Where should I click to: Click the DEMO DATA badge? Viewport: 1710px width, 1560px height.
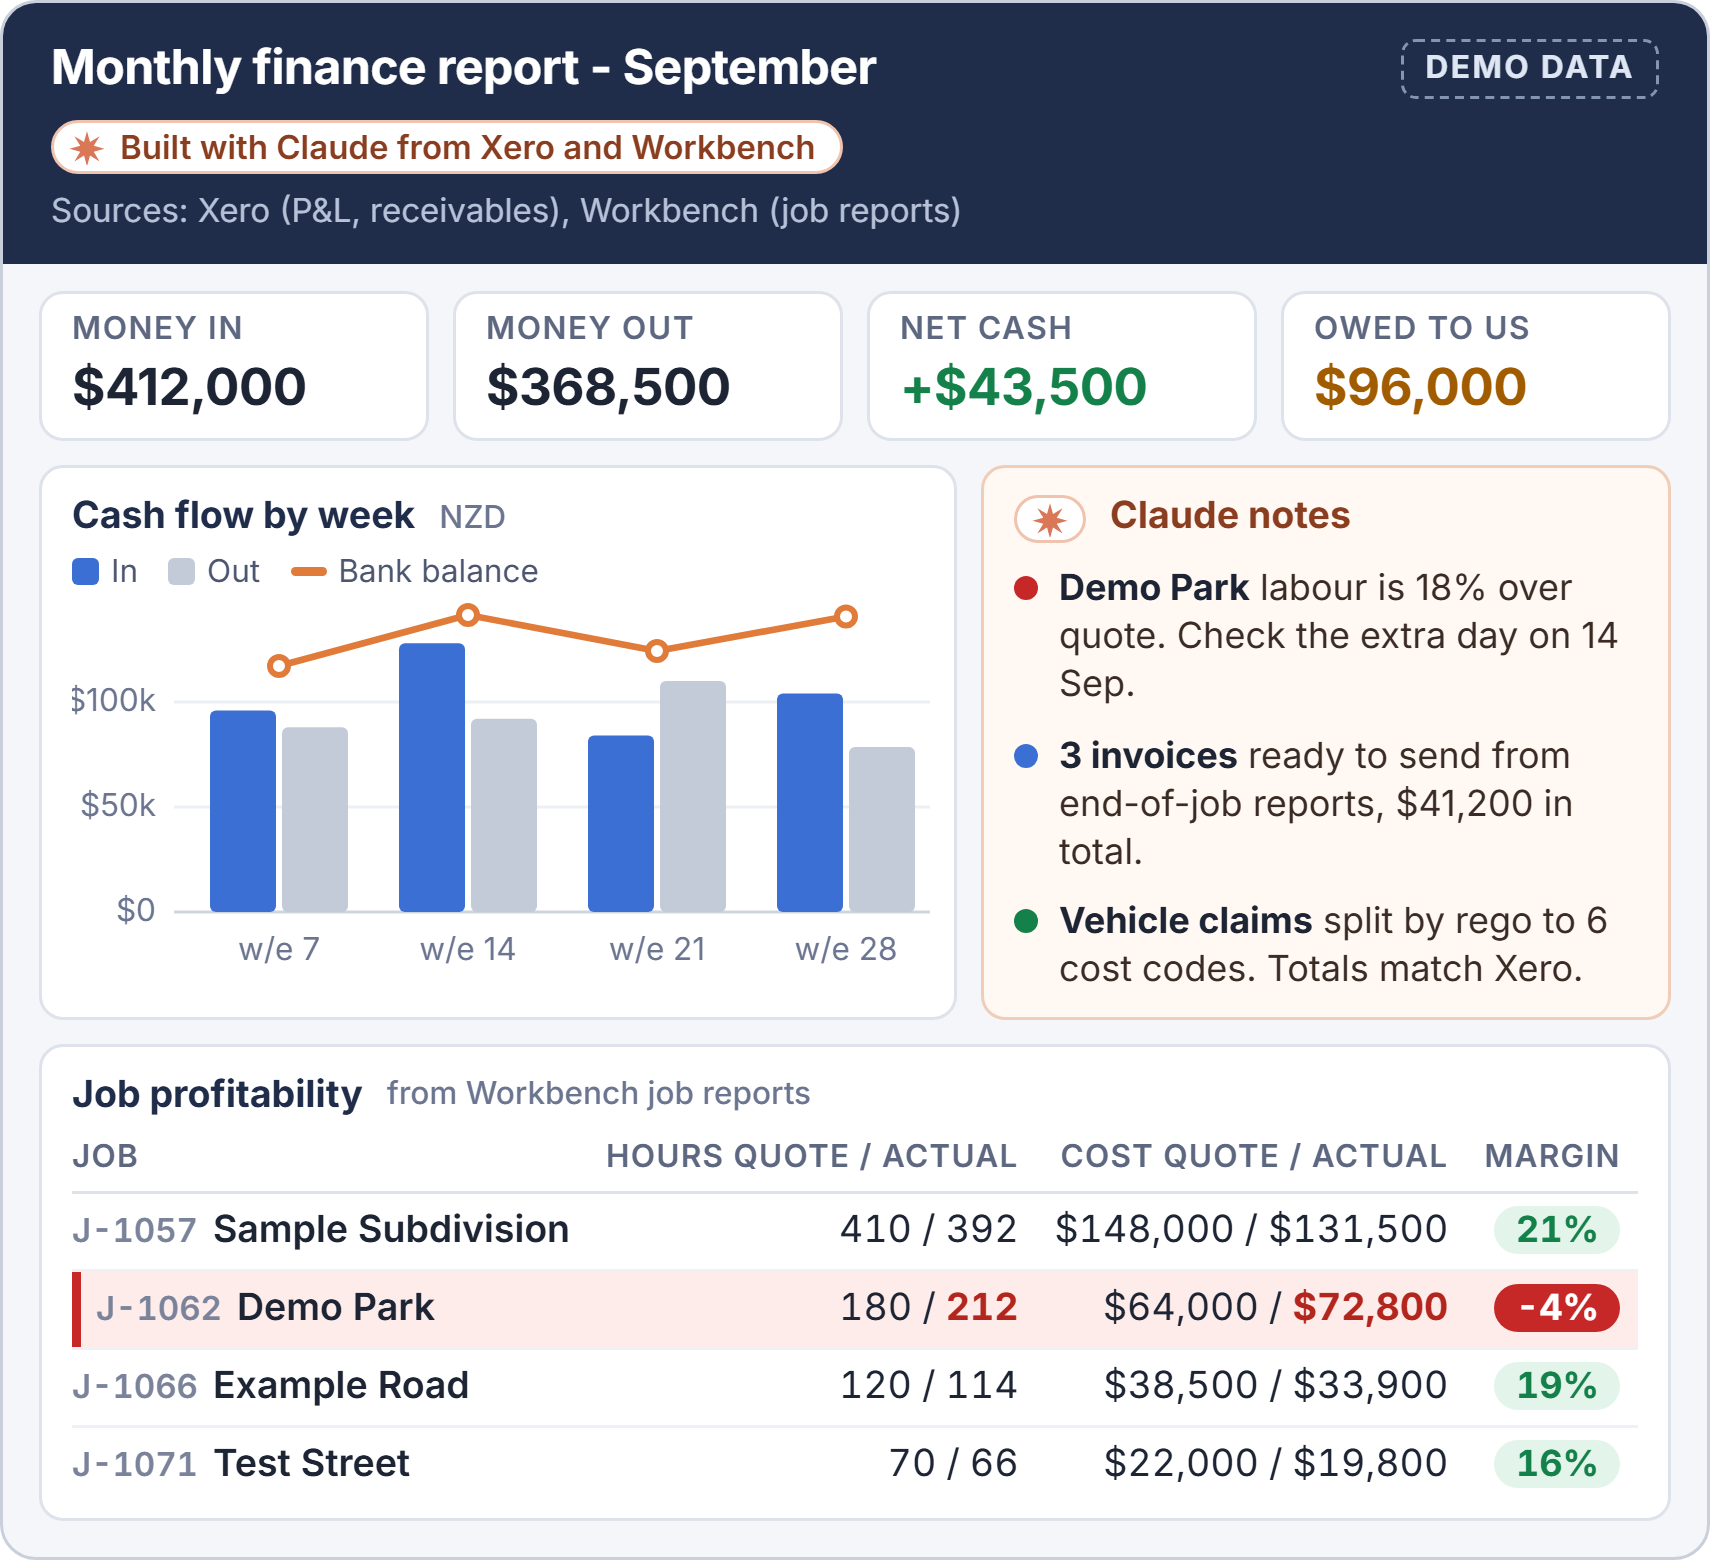[x=1529, y=68]
